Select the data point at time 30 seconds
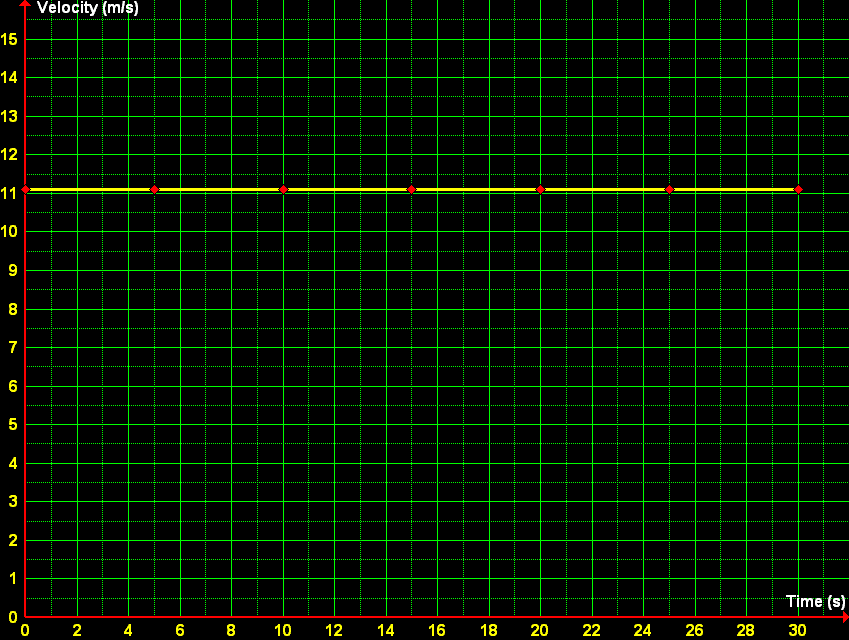Screen dimensions: 849x640 click(x=797, y=188)
